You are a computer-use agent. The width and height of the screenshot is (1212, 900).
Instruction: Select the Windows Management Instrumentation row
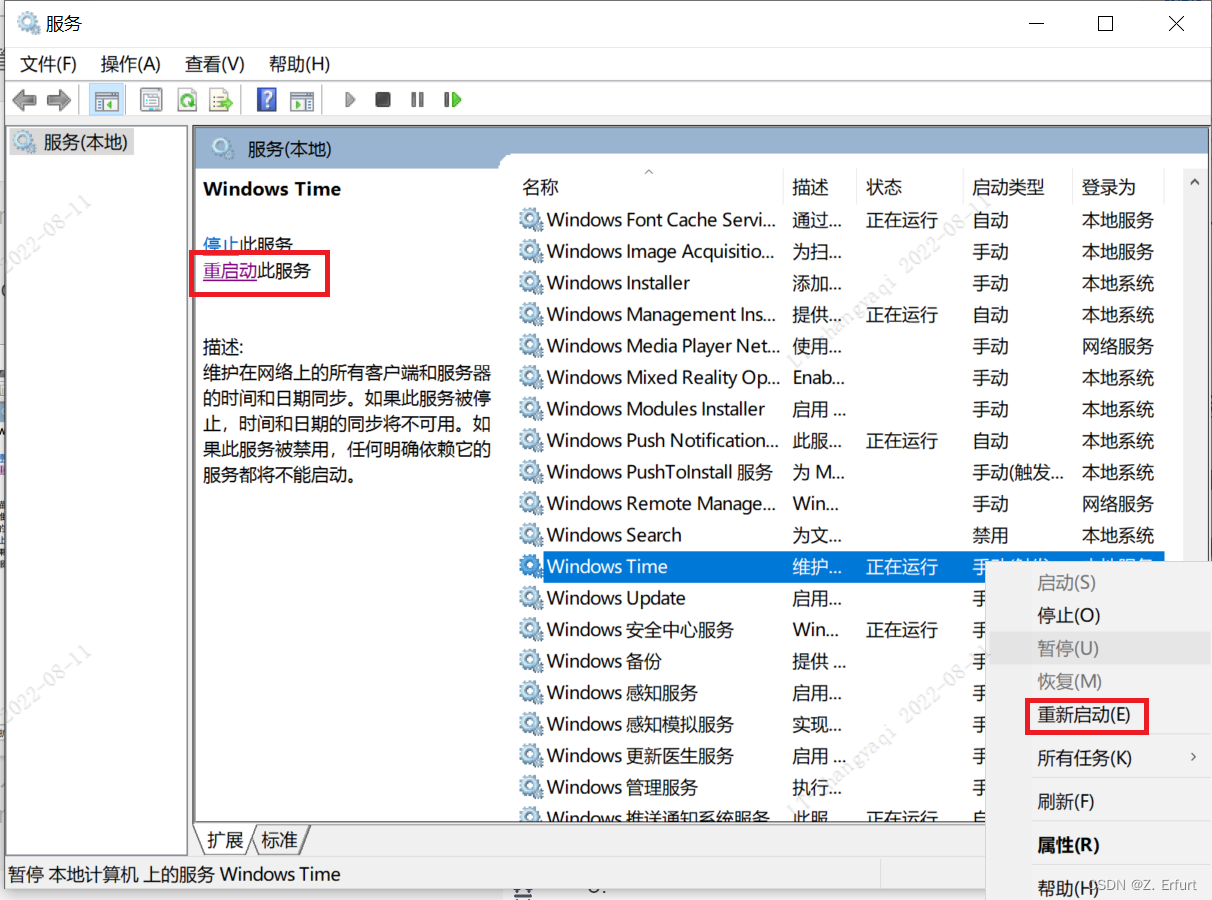click(x=841, y=315)
